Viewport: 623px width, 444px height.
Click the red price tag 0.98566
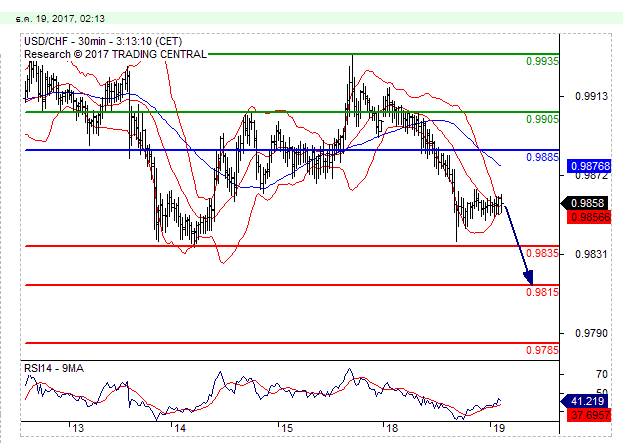tap(589, 217)
